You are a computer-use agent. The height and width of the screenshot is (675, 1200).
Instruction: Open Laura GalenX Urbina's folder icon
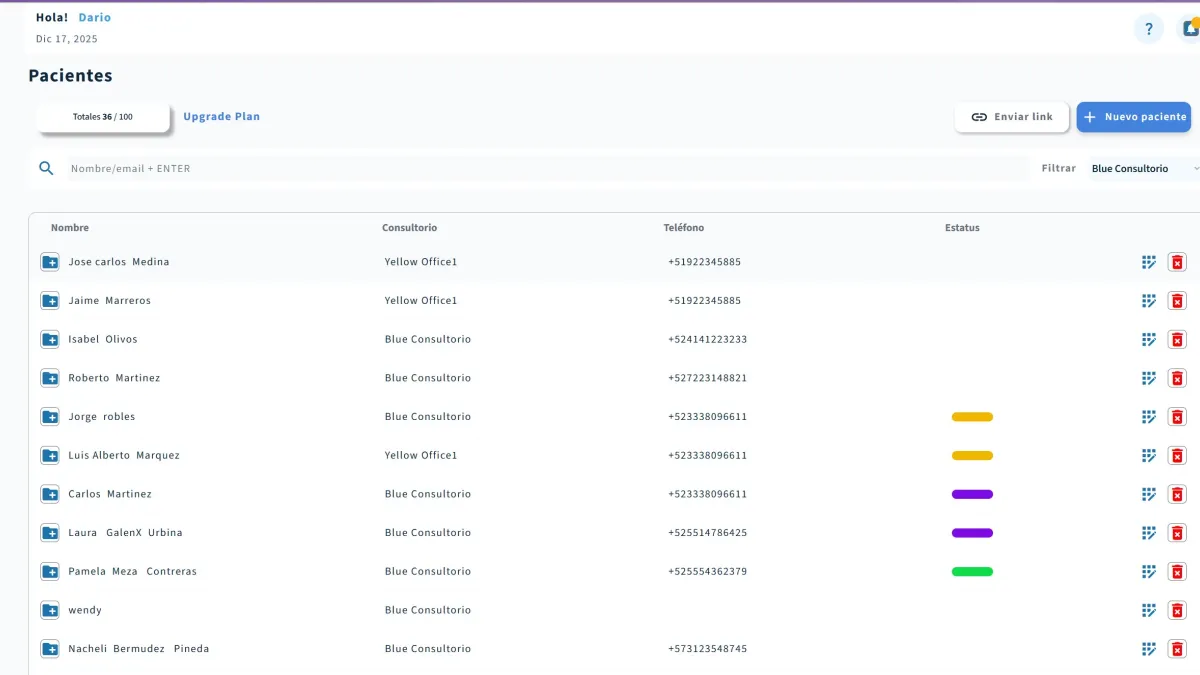50,533
